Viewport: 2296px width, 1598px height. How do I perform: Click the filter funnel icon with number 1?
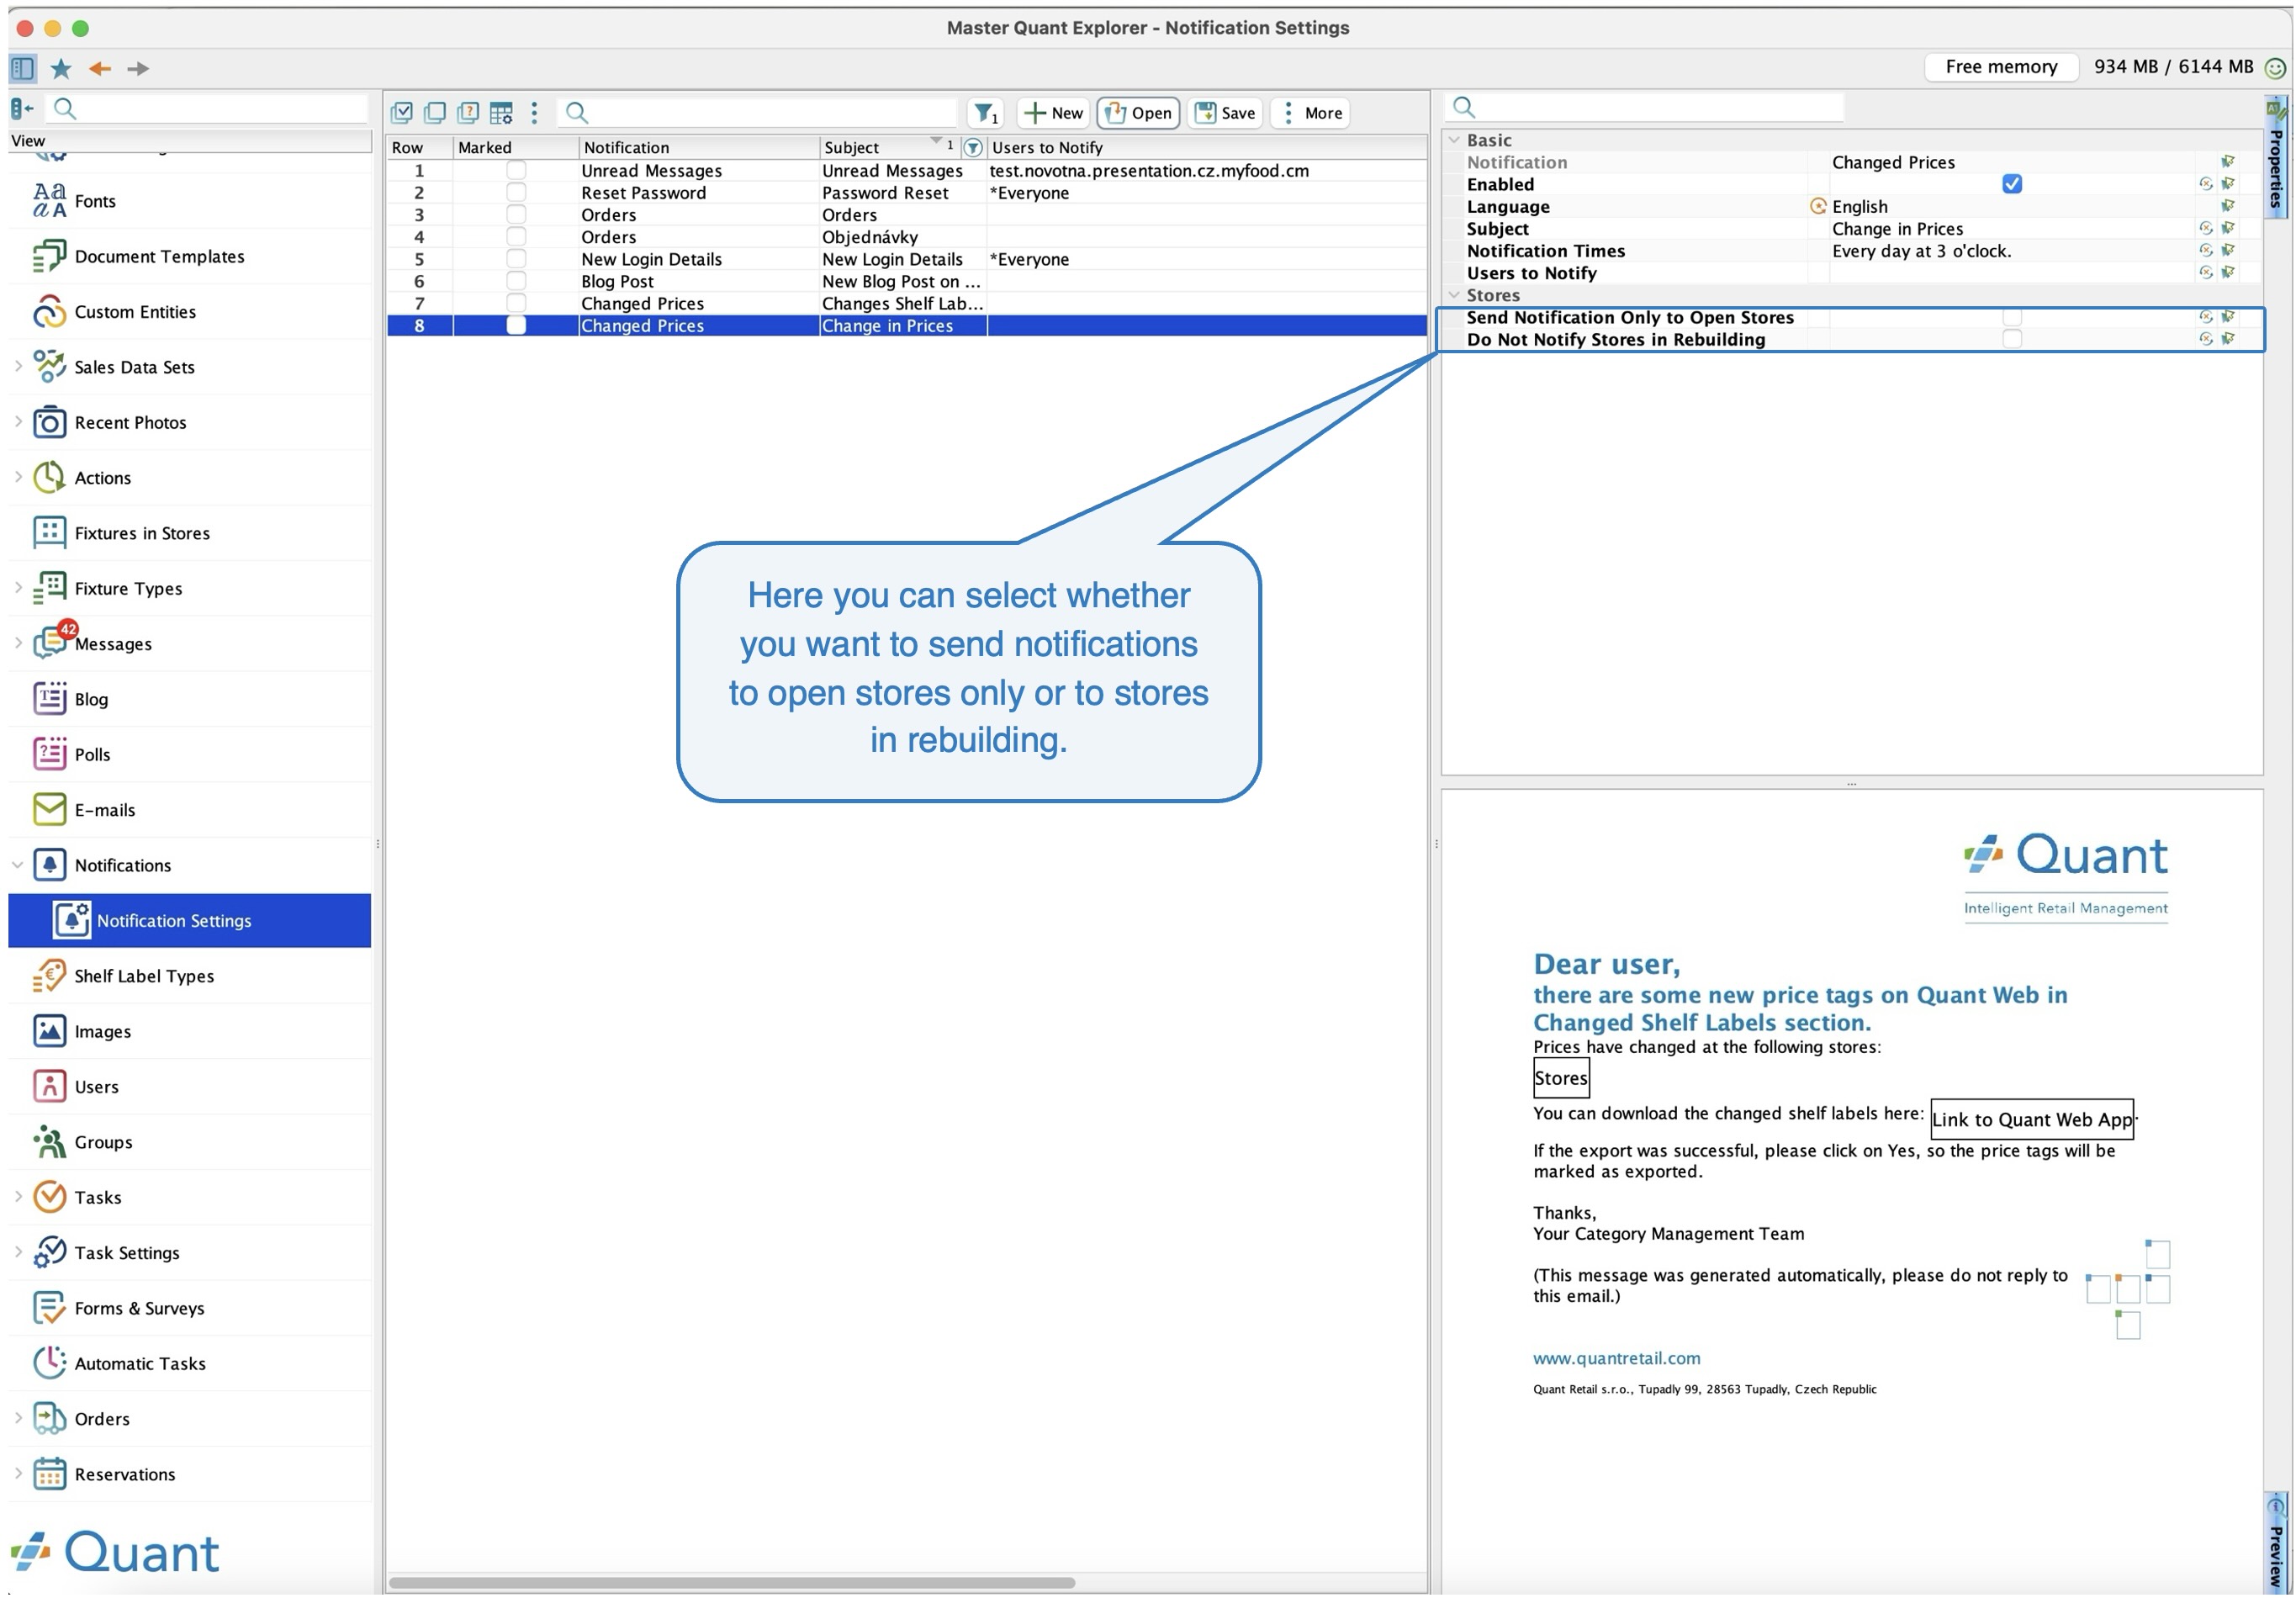986,113
